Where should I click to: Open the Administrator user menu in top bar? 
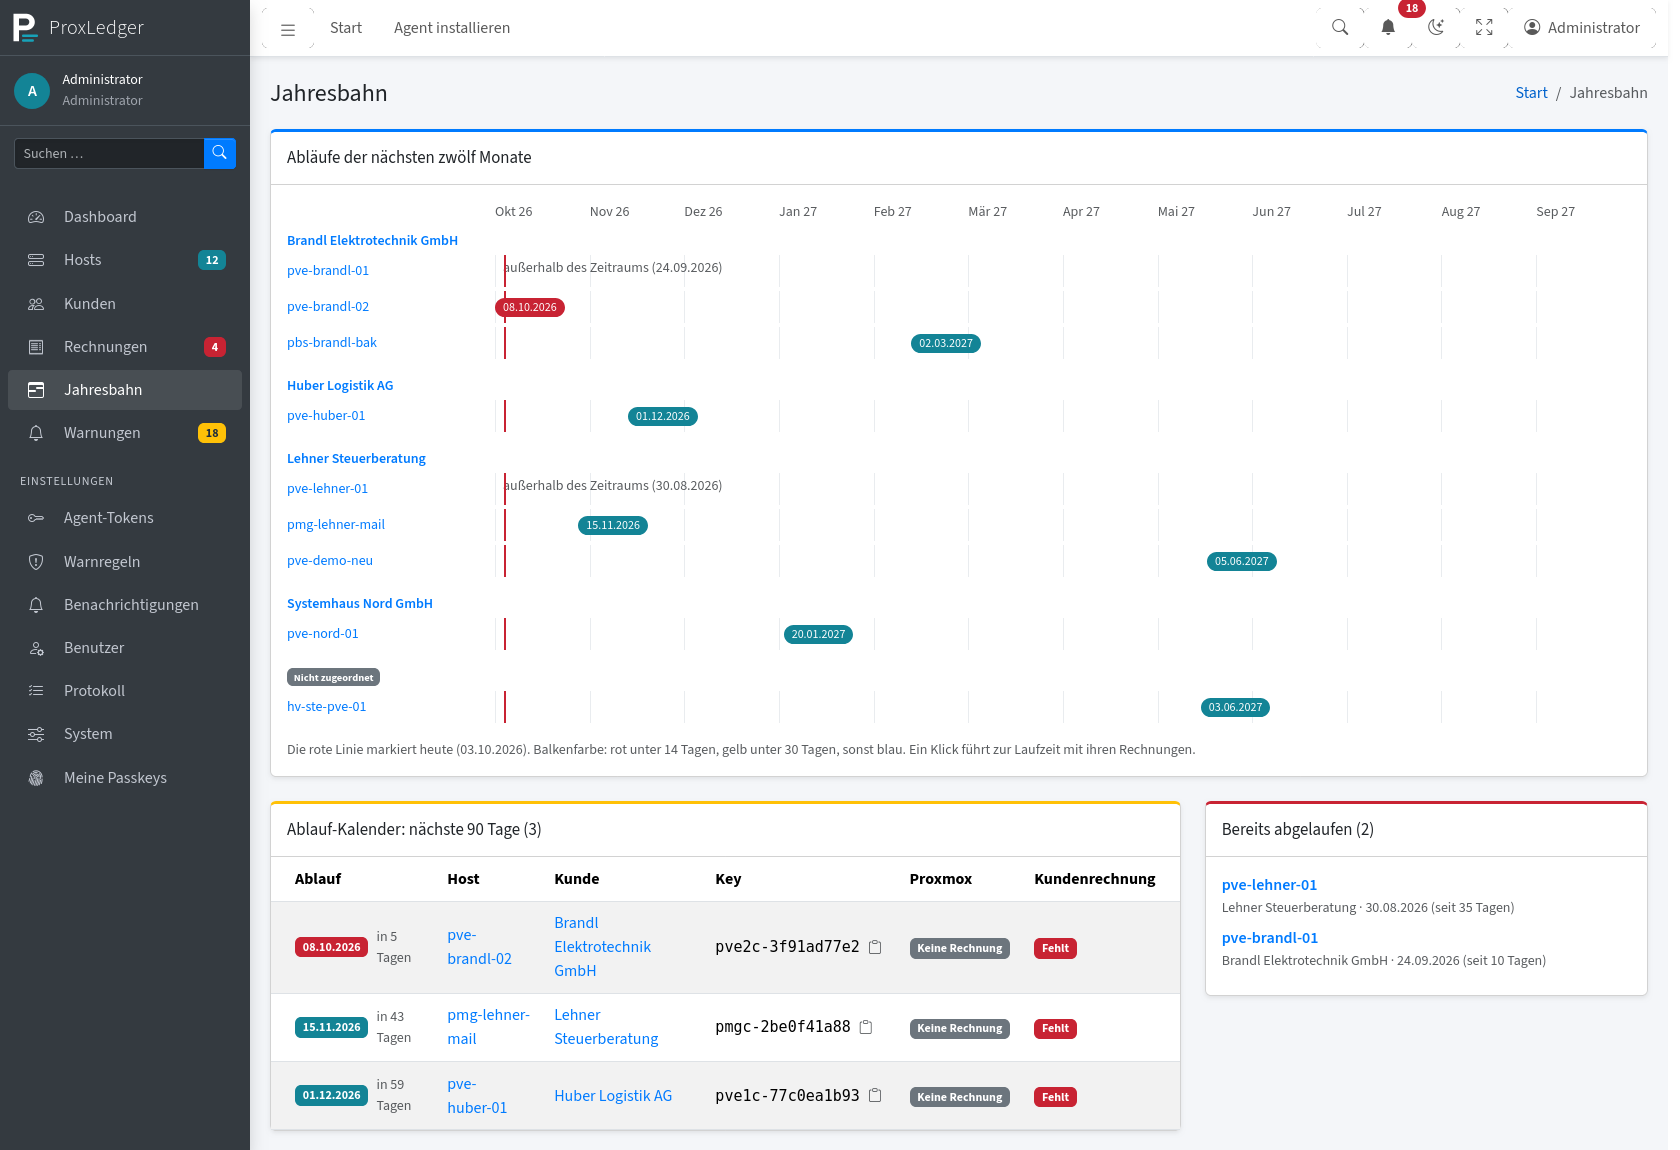[x=1582, y=28]
